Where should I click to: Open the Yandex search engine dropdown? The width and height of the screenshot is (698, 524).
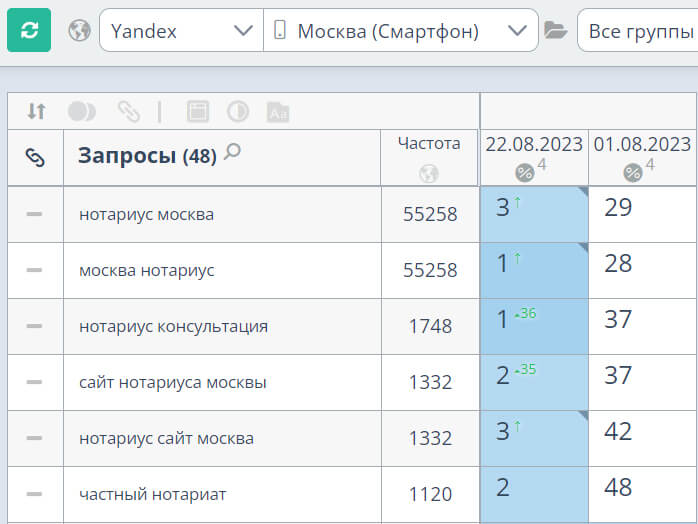[x=182, y=30]
